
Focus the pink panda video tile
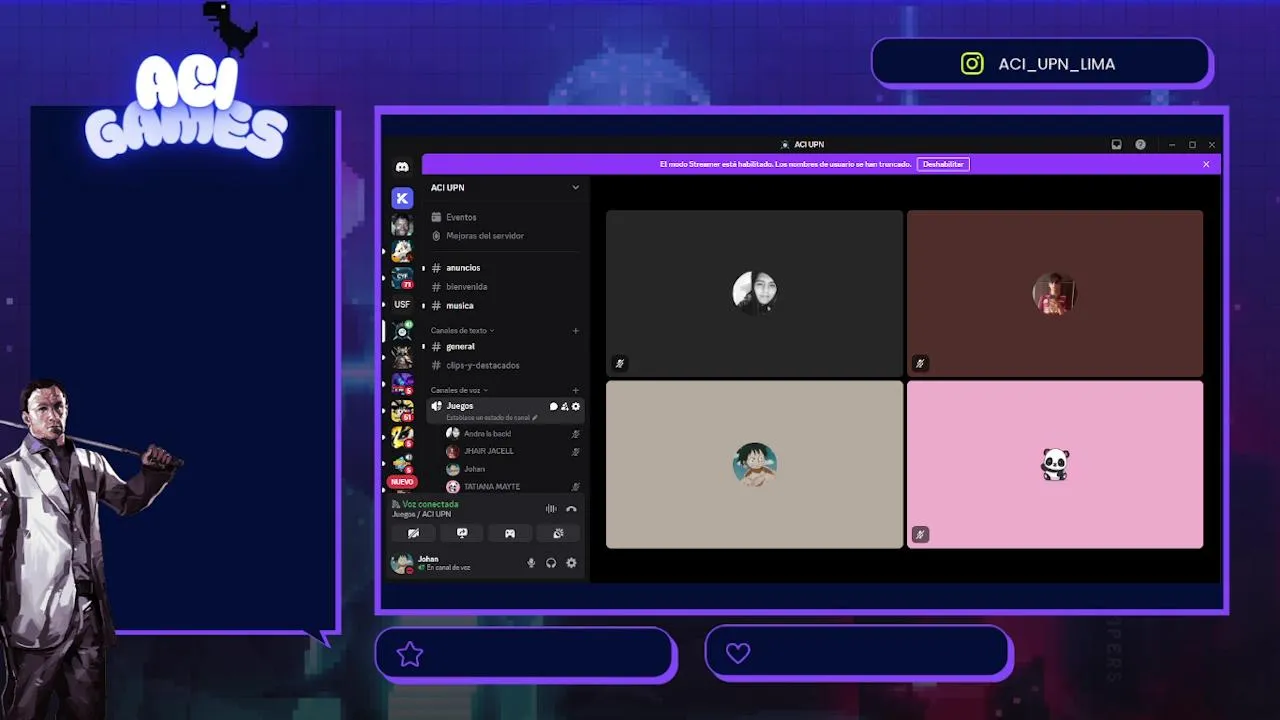click(1055, 464)
